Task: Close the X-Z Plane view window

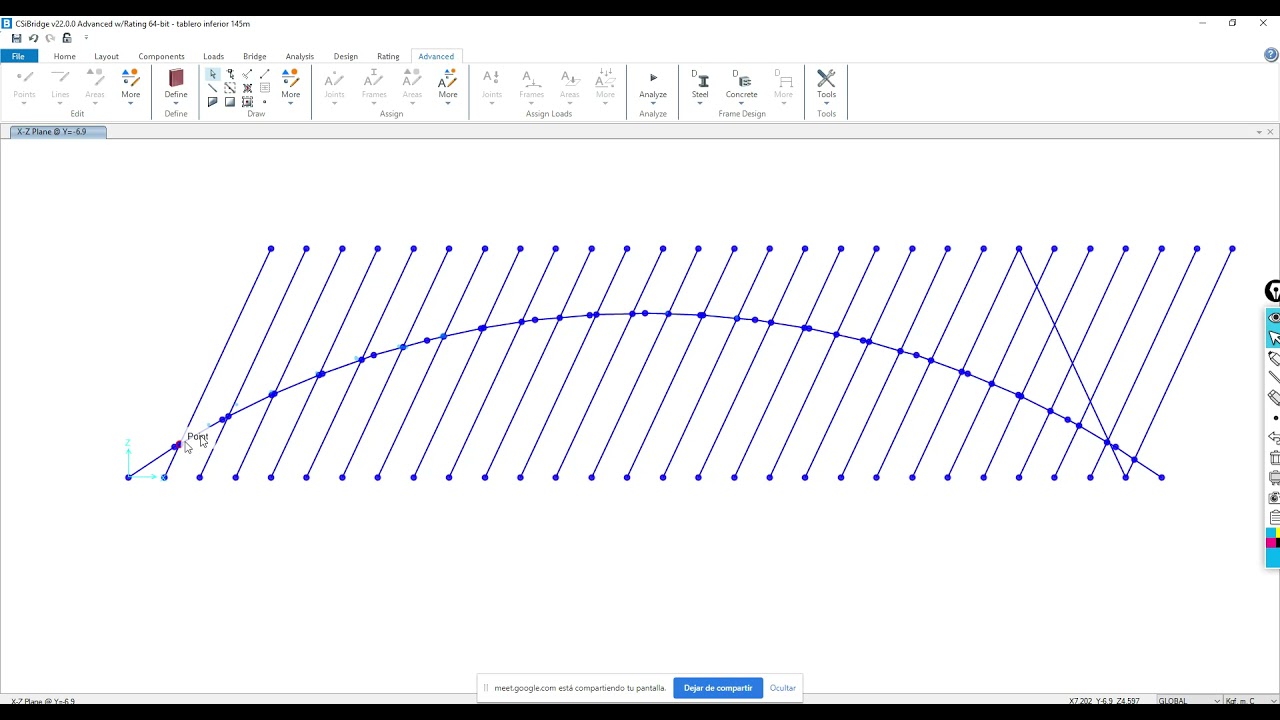Action: pyautogui.click(x=1271, y=132)
